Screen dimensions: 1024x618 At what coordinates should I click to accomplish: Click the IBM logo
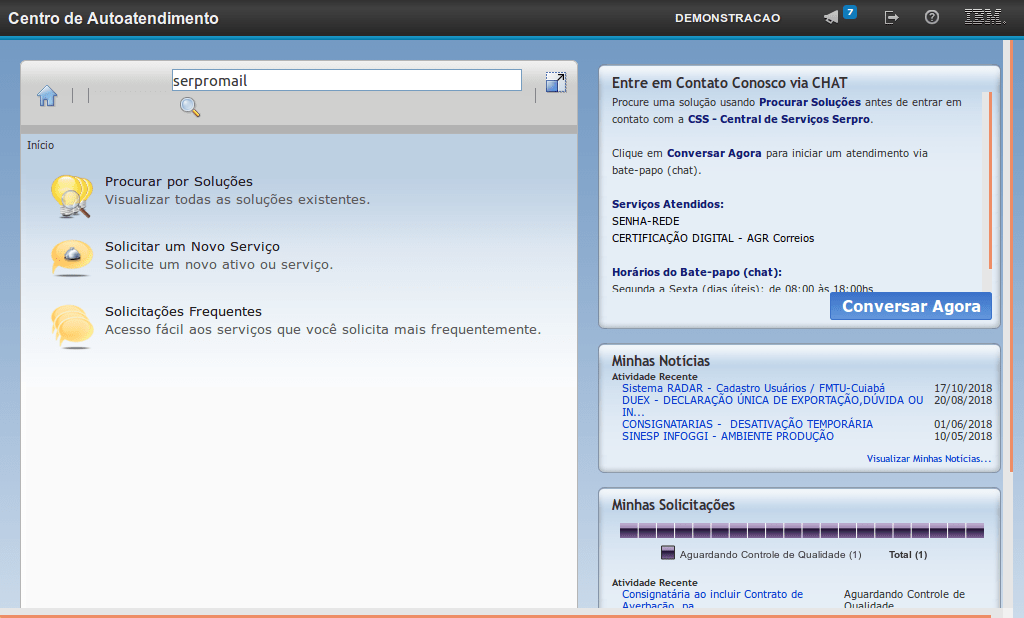(x=984, y=17)
